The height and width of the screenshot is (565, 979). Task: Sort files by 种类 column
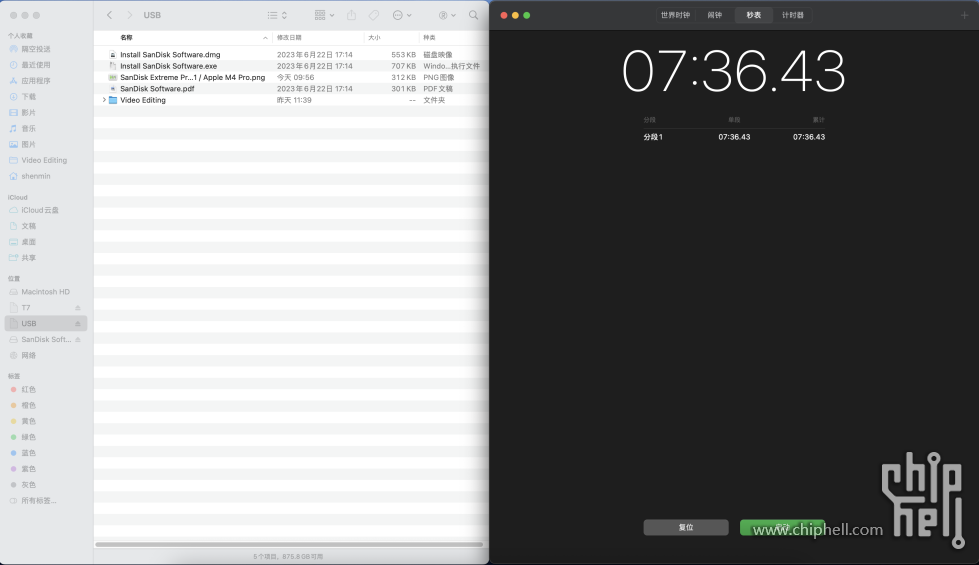430,37
